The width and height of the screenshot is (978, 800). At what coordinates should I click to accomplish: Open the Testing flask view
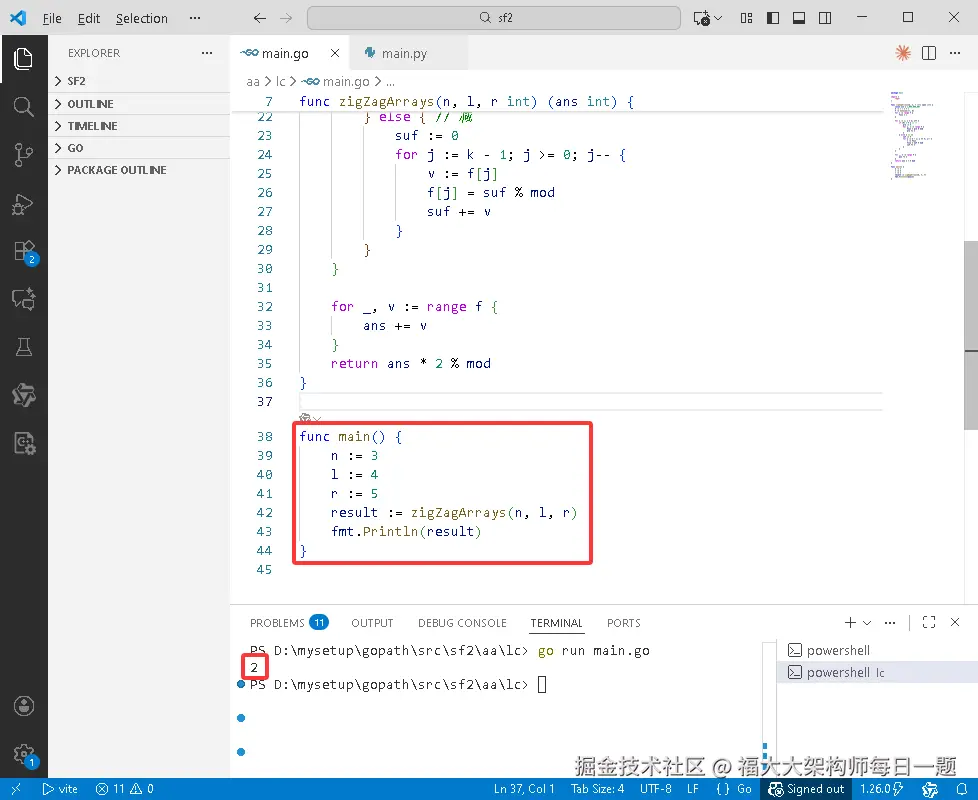(x=23, y=347)
